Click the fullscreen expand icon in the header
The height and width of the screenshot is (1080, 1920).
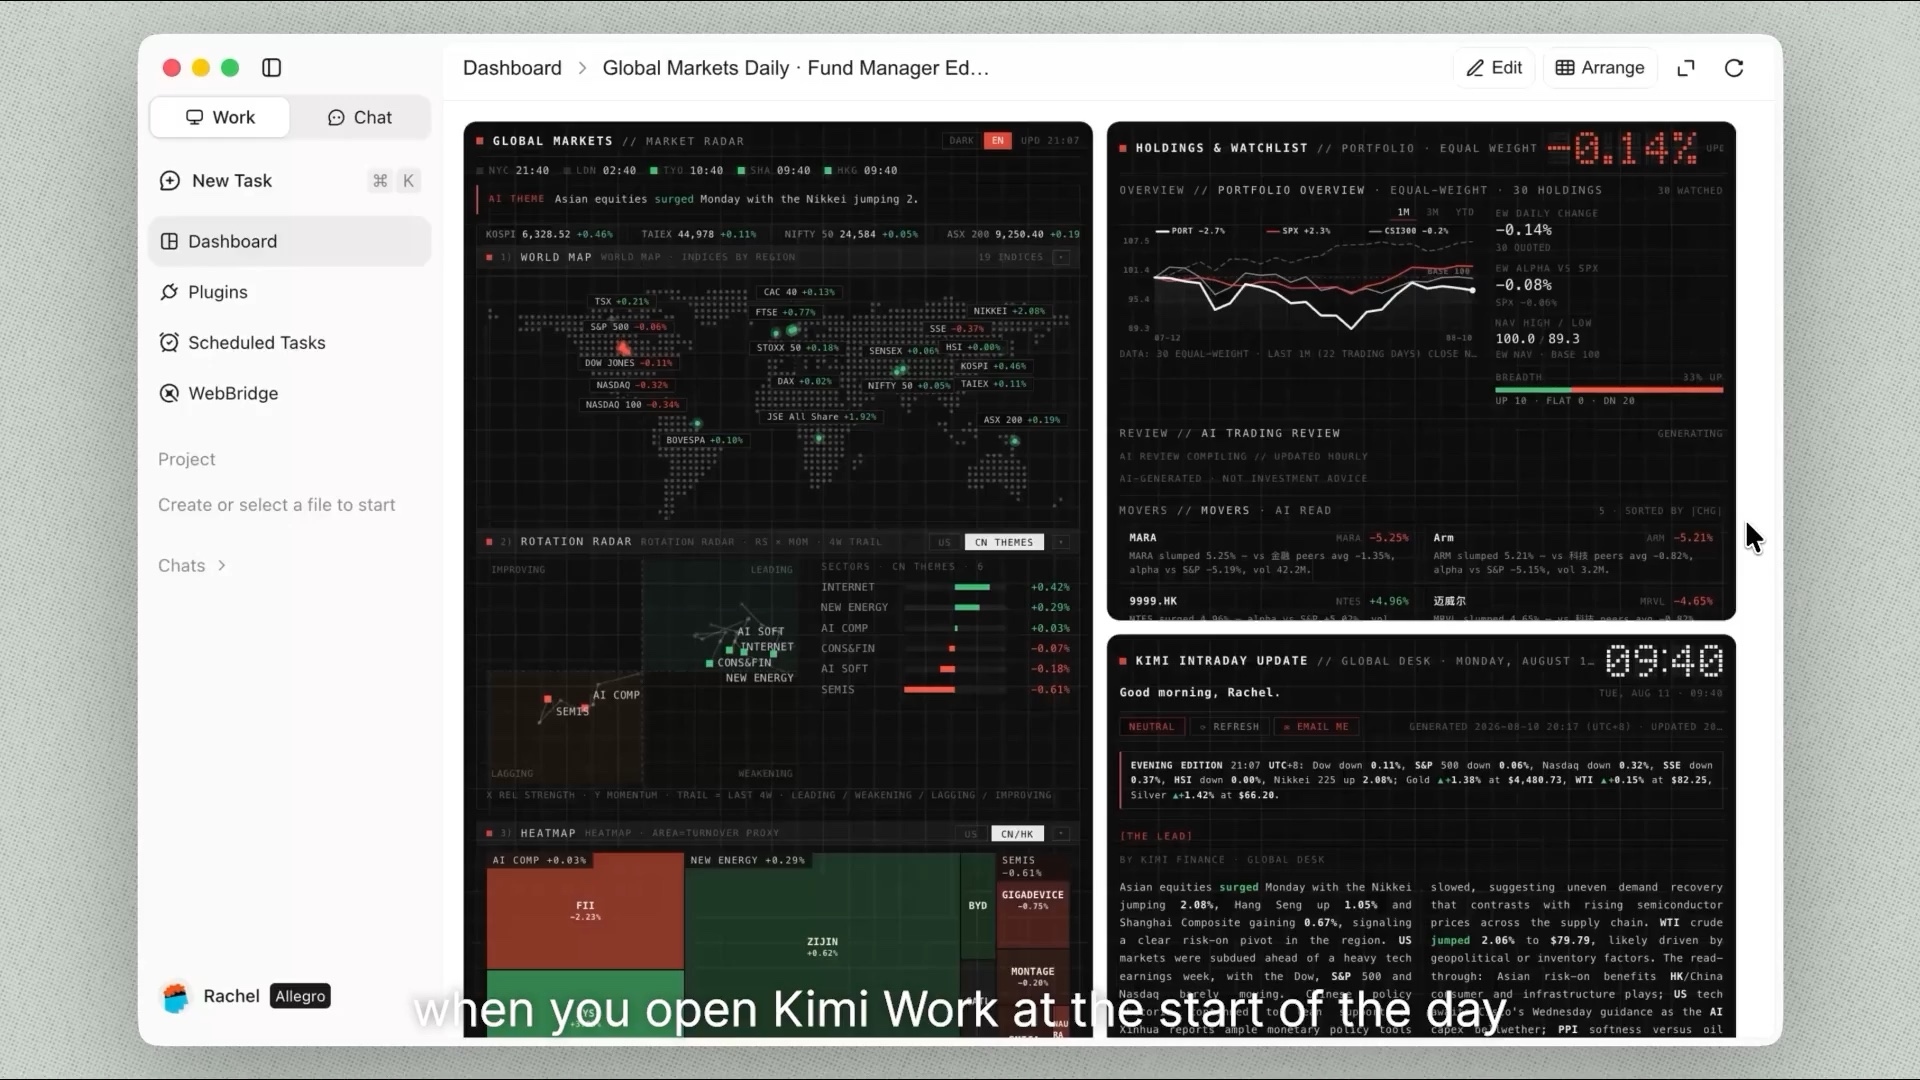click(x=1686, y=68)
